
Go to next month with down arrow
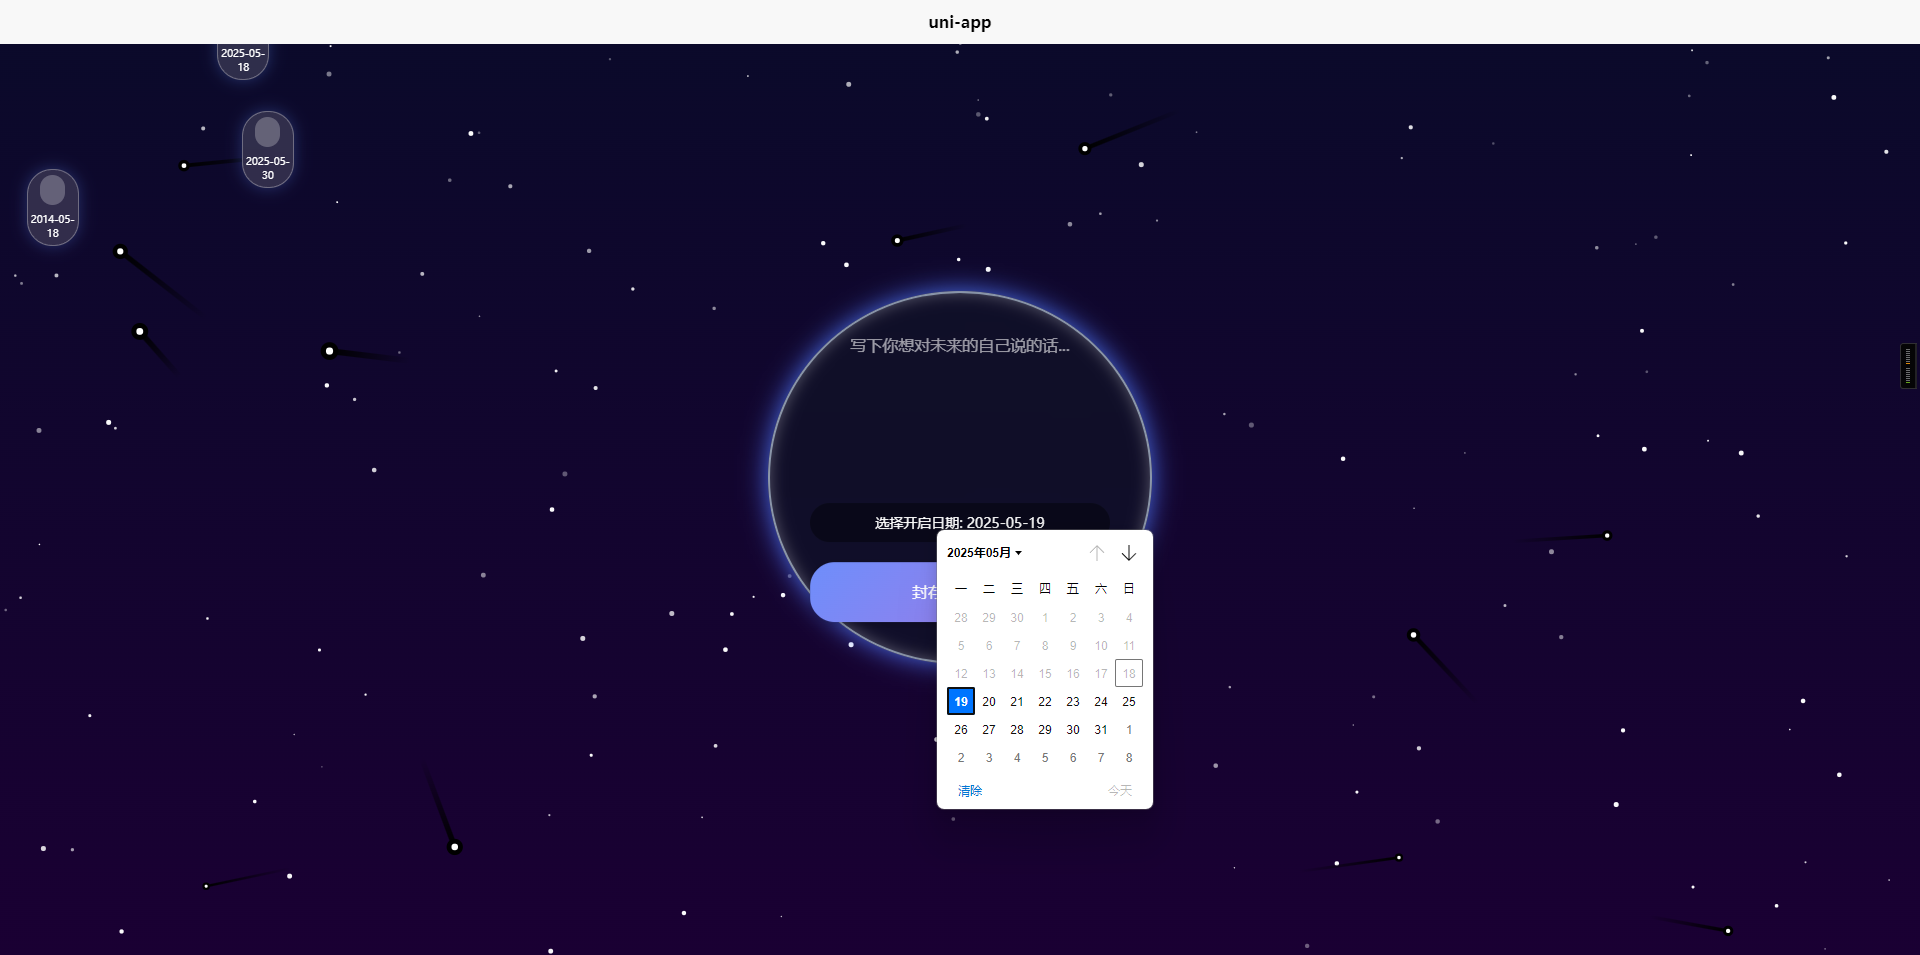pyautogui.click(x=1129, y=553)
